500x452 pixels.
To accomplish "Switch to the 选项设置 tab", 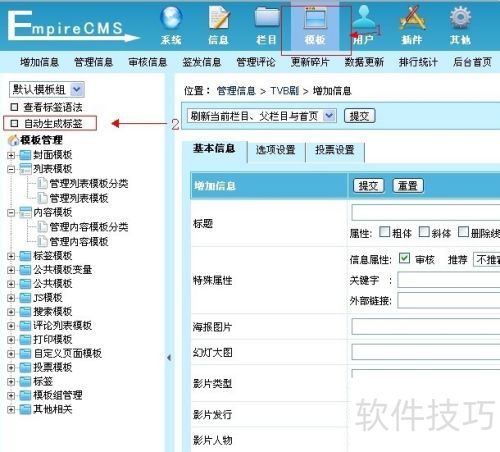I will click(x=276, y=150).
